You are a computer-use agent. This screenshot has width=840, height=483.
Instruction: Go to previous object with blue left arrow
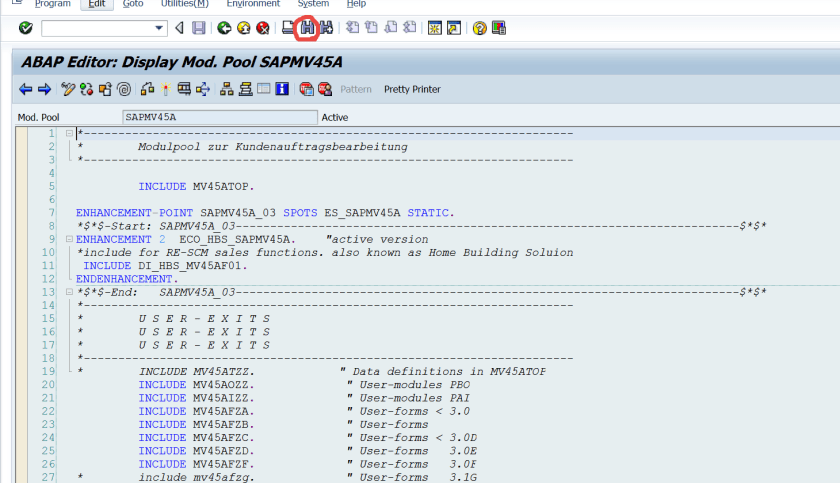pyautogui.click(x=26, y=89)
